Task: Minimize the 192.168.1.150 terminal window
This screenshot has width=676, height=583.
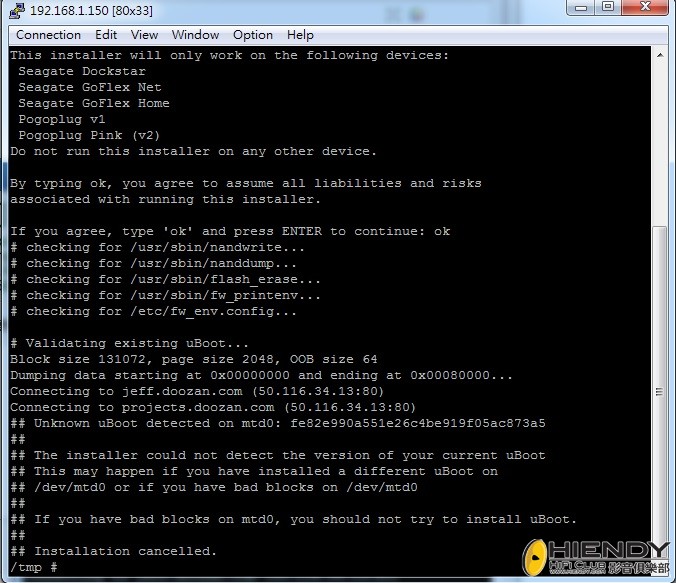Action: tap(581, 9)
